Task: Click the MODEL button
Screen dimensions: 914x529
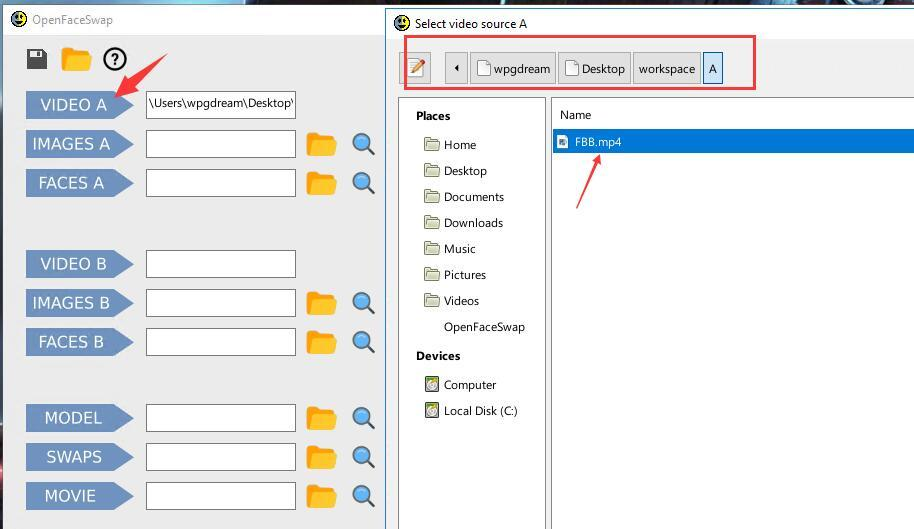Action: [x=80, y=418]
